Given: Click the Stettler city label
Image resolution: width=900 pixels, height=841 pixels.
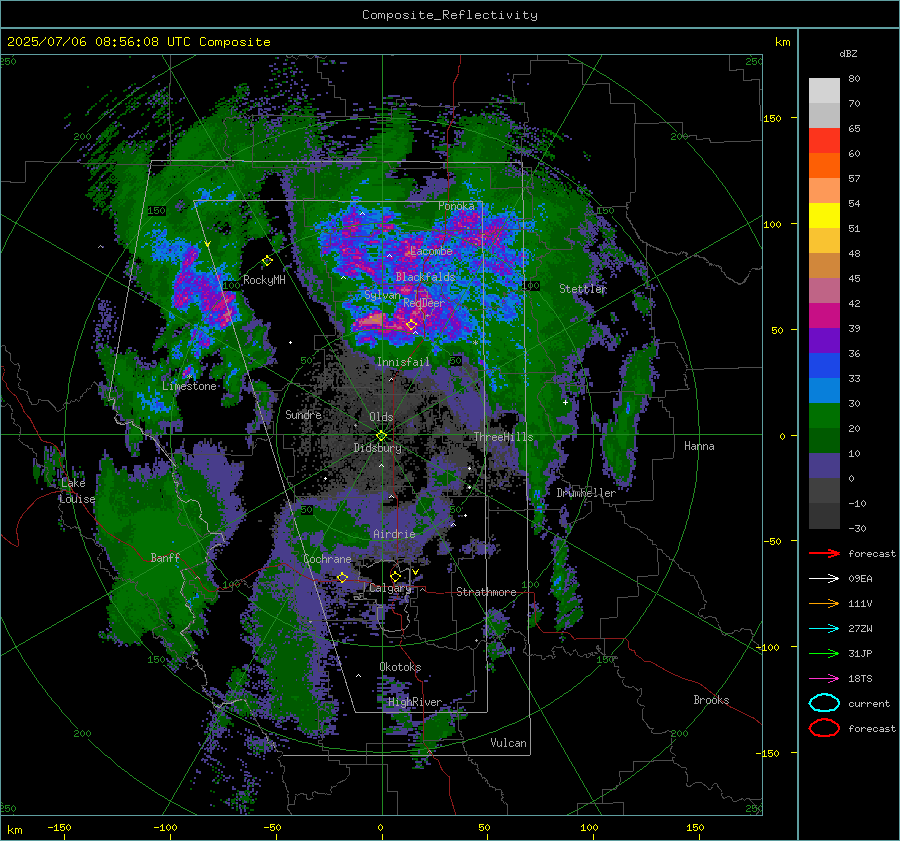Looking at the screenshot, I should click(583, 289).
